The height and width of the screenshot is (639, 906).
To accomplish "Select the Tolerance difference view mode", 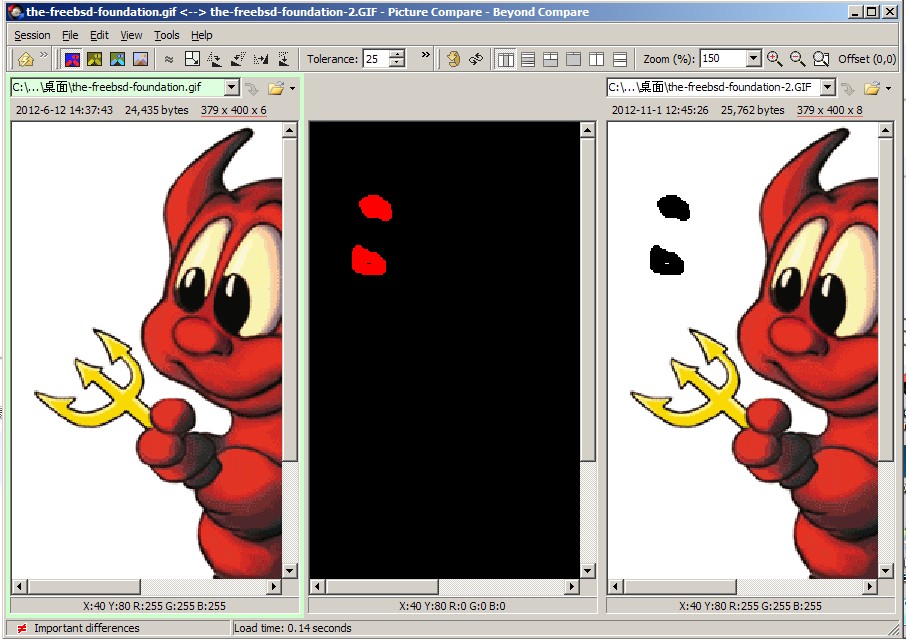I will [x=72, y=59].
